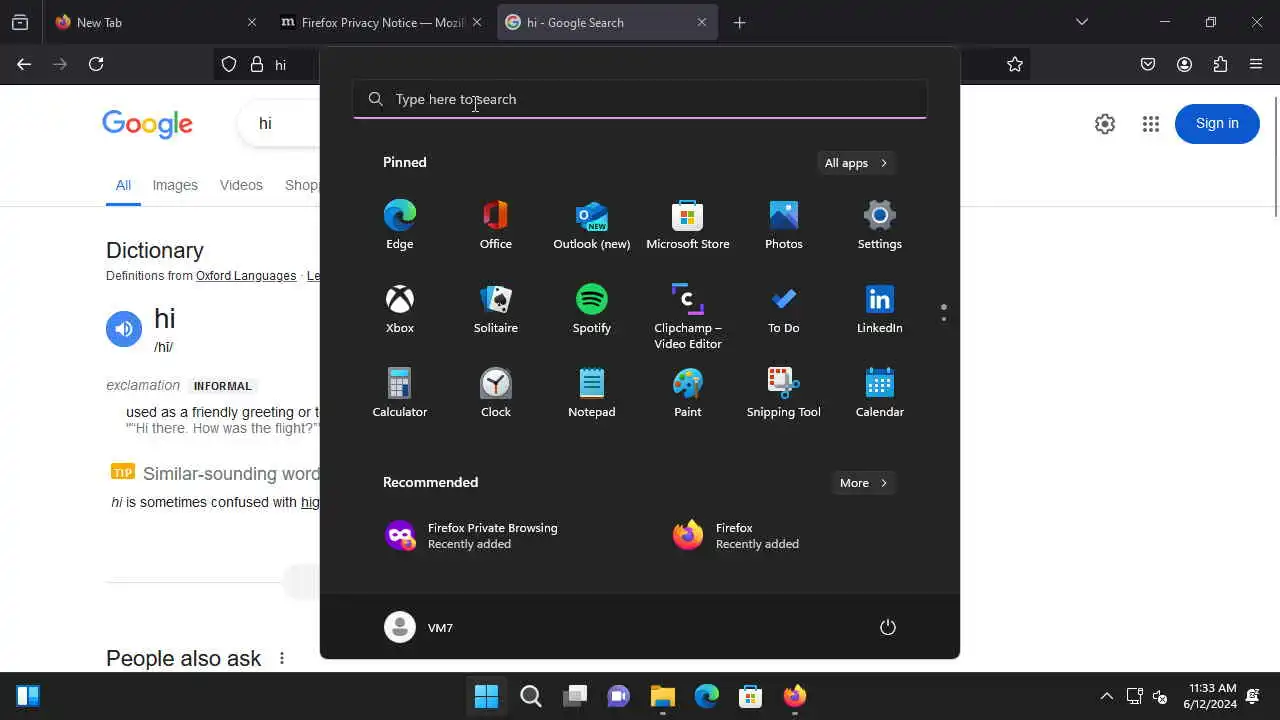Click the power button in Start menu
Screen dimensions: 1280x720
coord(887,627)
